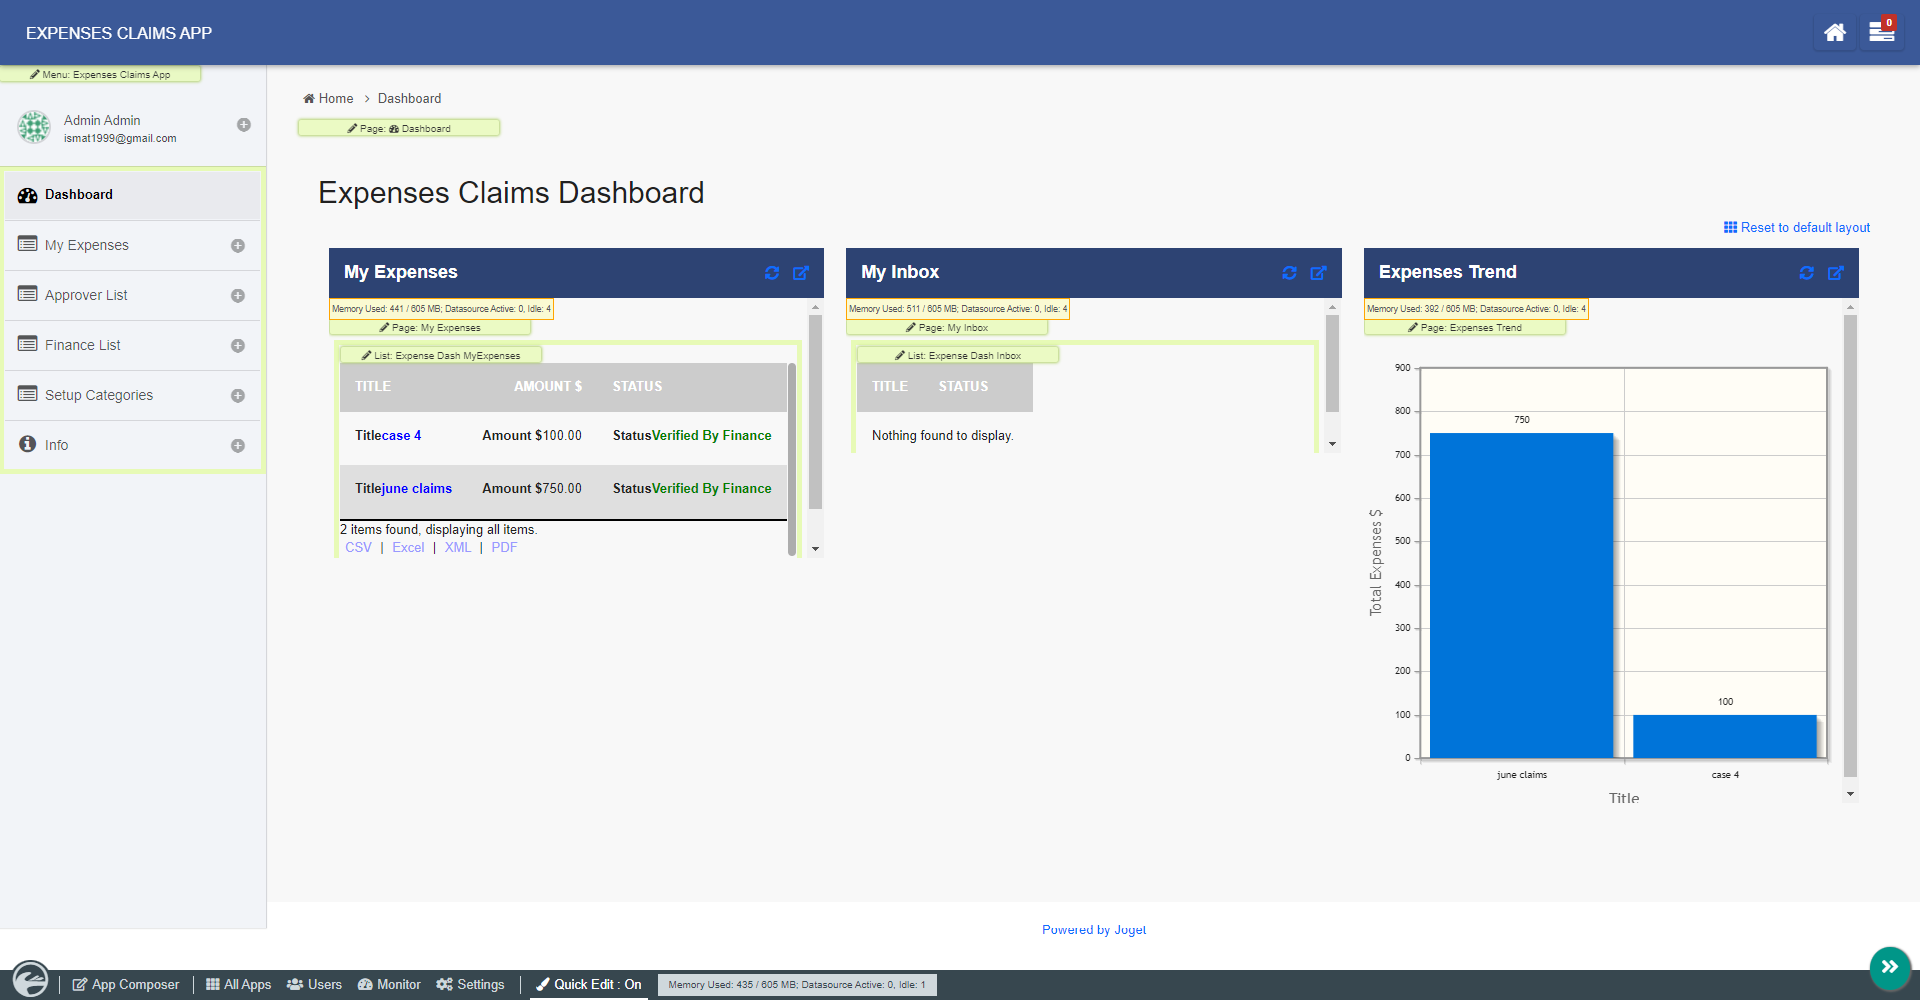Viewport: 1920px width, 1000px height.
Task: Open the inbox notification icon with badge
Action: coord(1882,32)
